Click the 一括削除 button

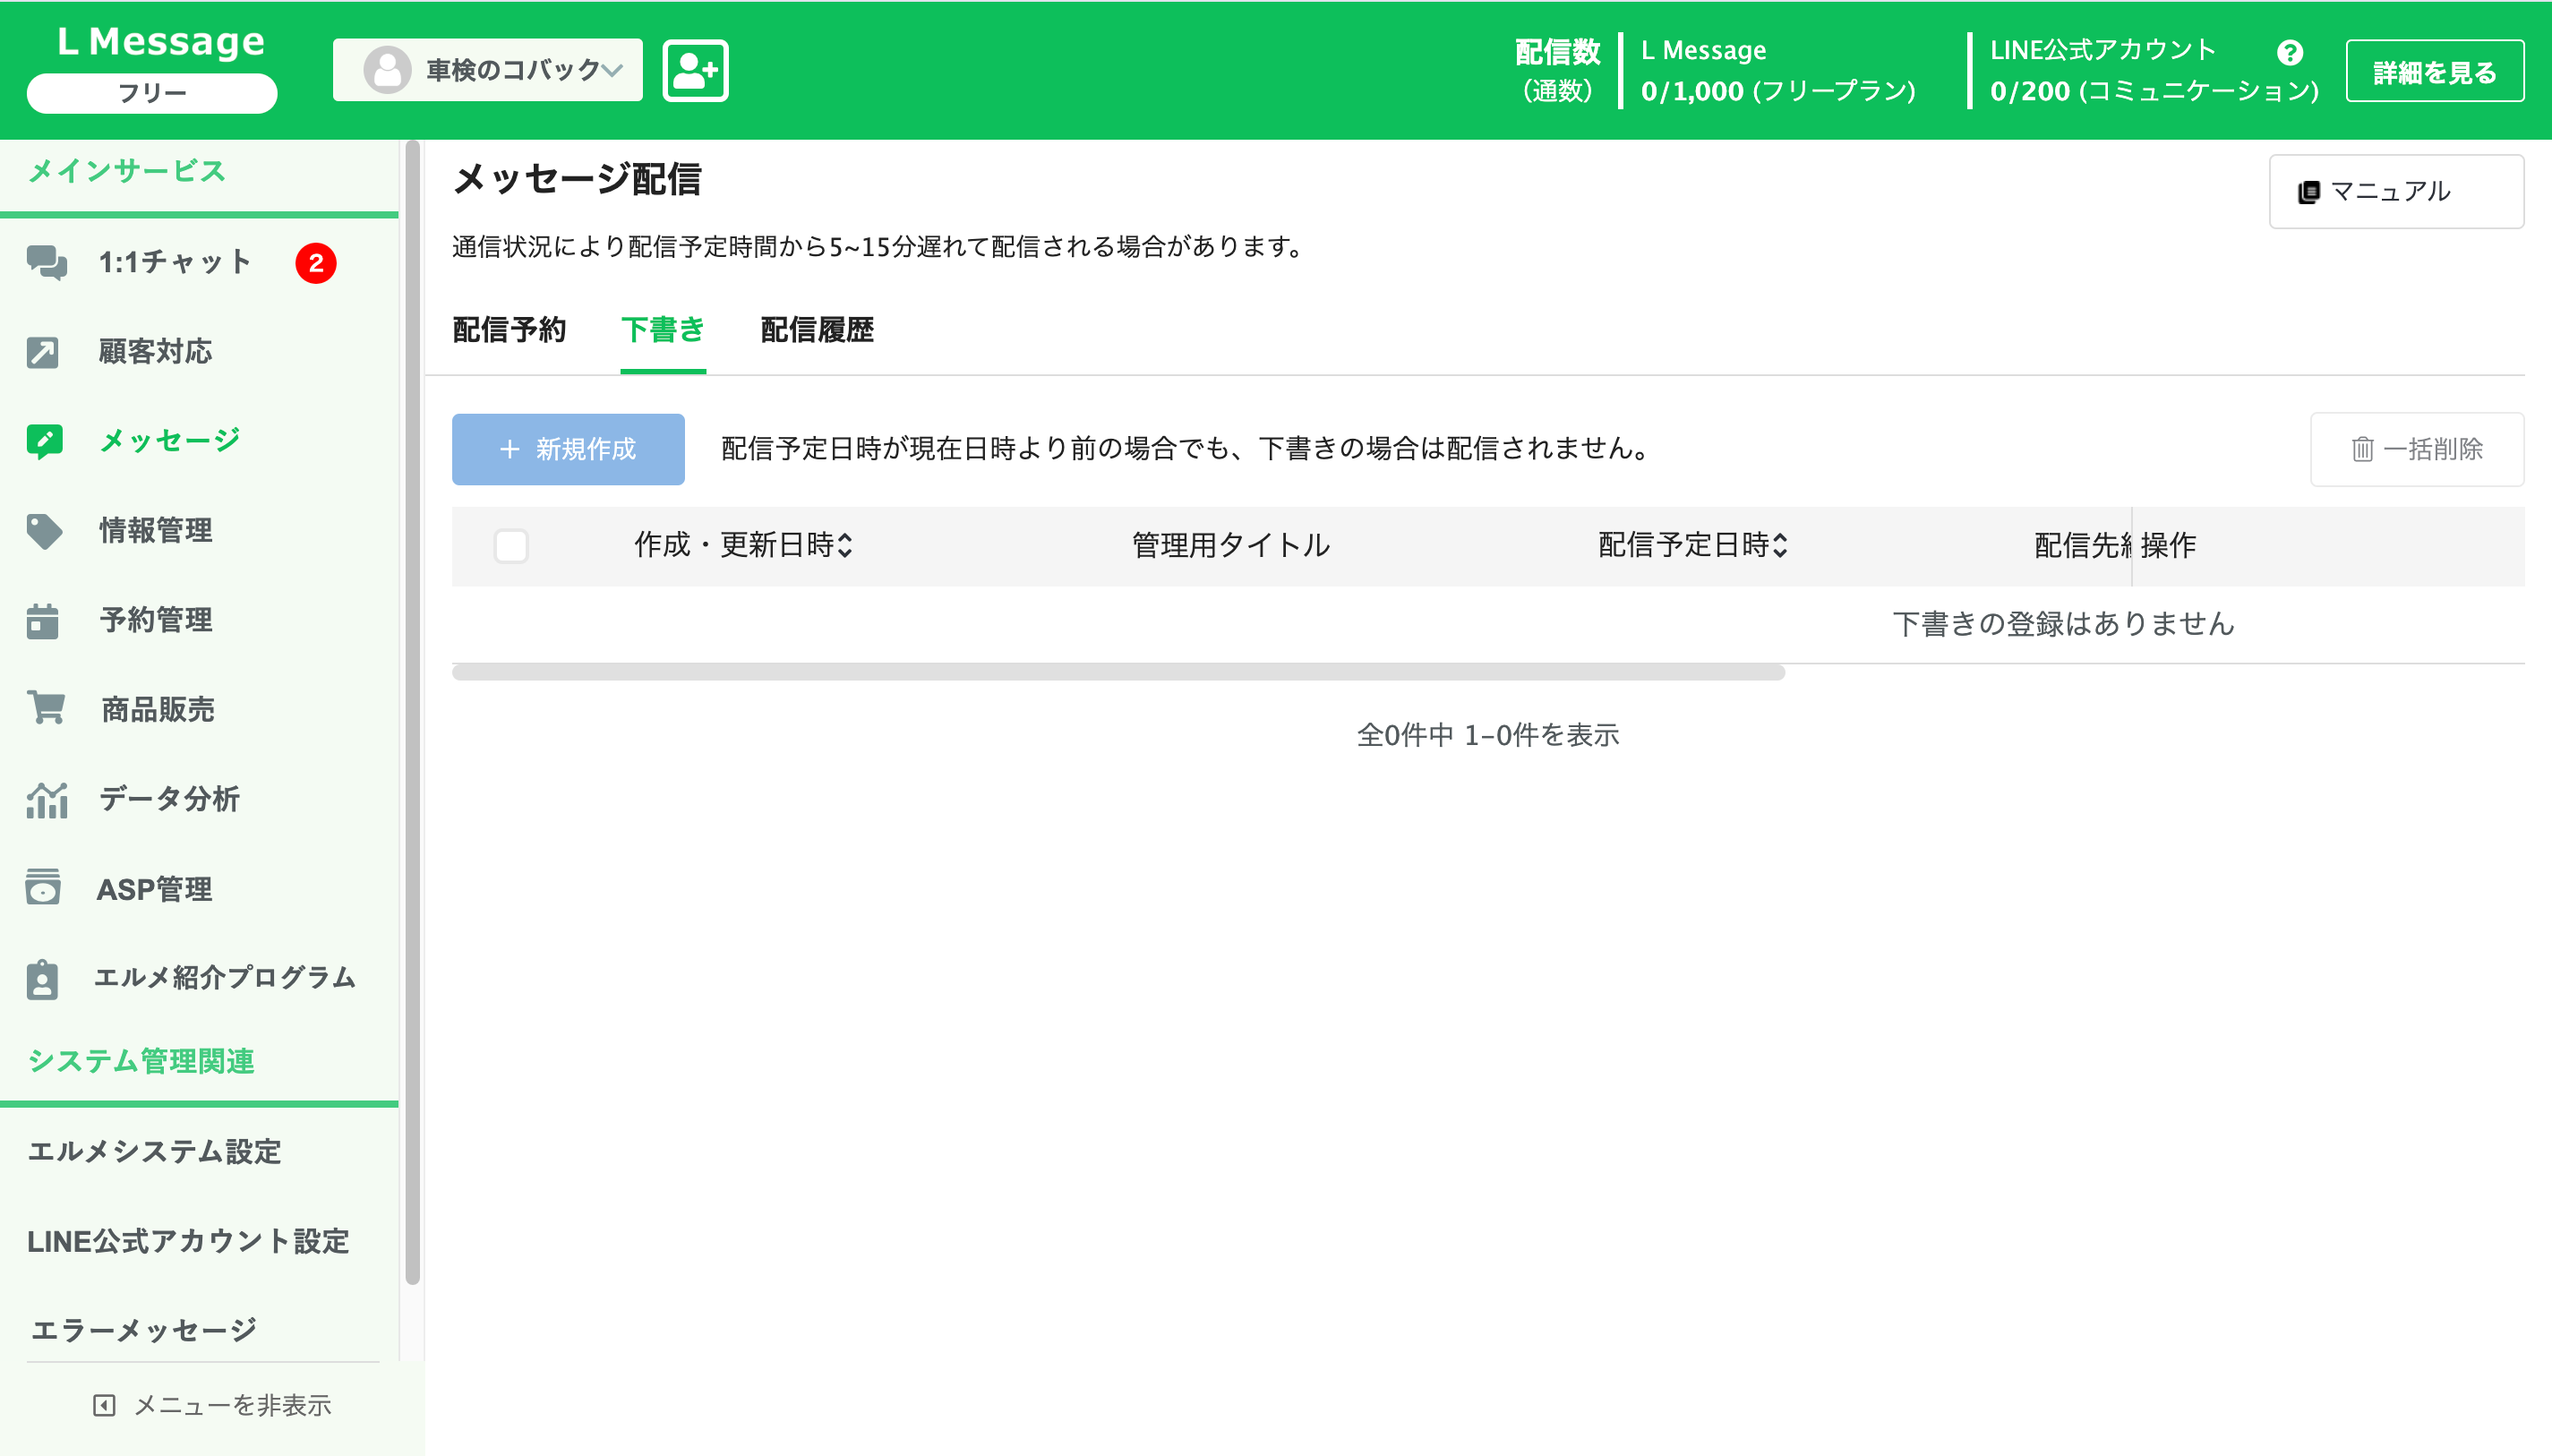pyautogui.click(x=2417, y=449)
